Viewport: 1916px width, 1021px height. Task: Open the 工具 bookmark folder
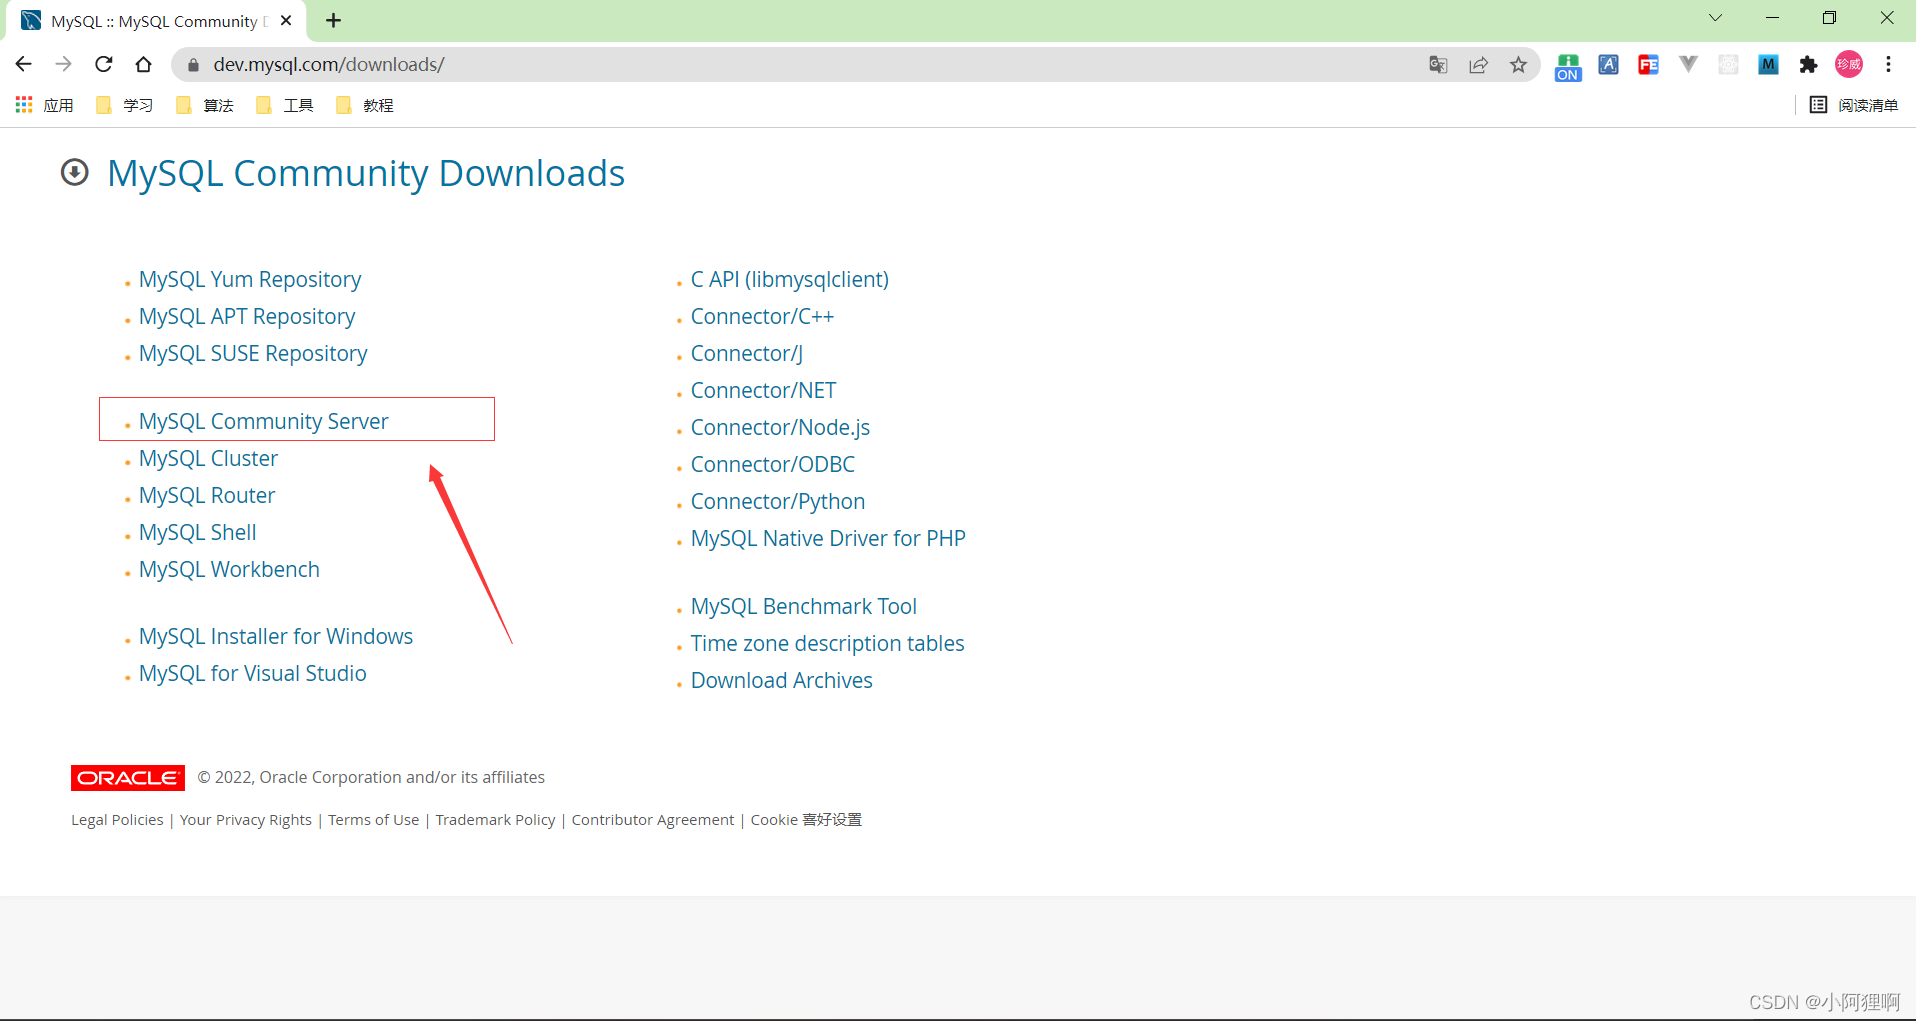tap(285, 105)
